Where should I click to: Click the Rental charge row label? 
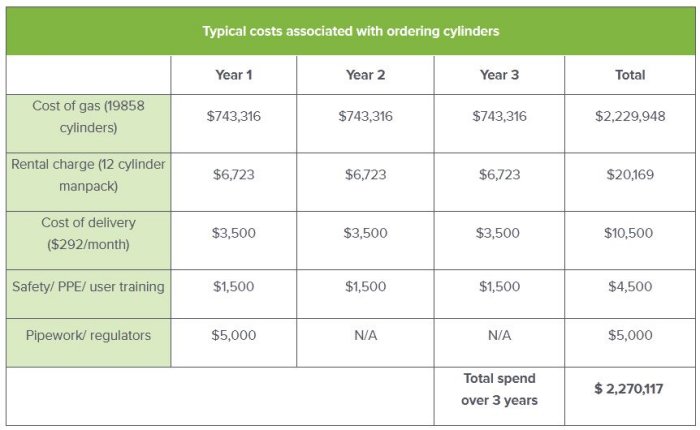(89, 174)
